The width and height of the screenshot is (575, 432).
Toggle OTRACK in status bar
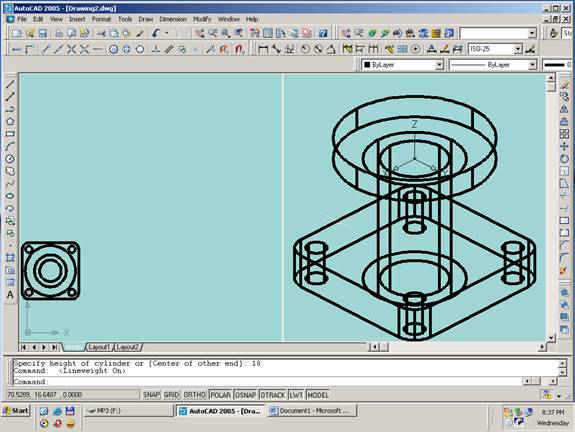[273, 395]
